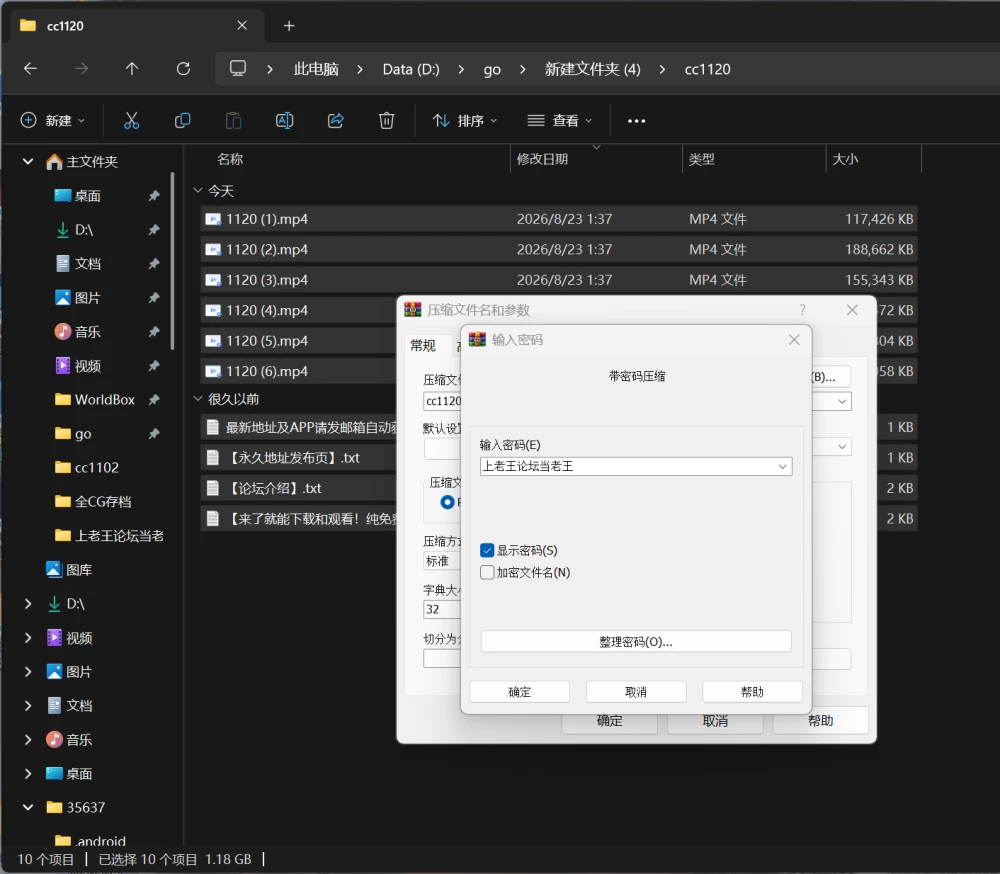This screenshot has height=874, width=1000.
Task: Click the Share icon in toolbar
Action: coord(335,121)
